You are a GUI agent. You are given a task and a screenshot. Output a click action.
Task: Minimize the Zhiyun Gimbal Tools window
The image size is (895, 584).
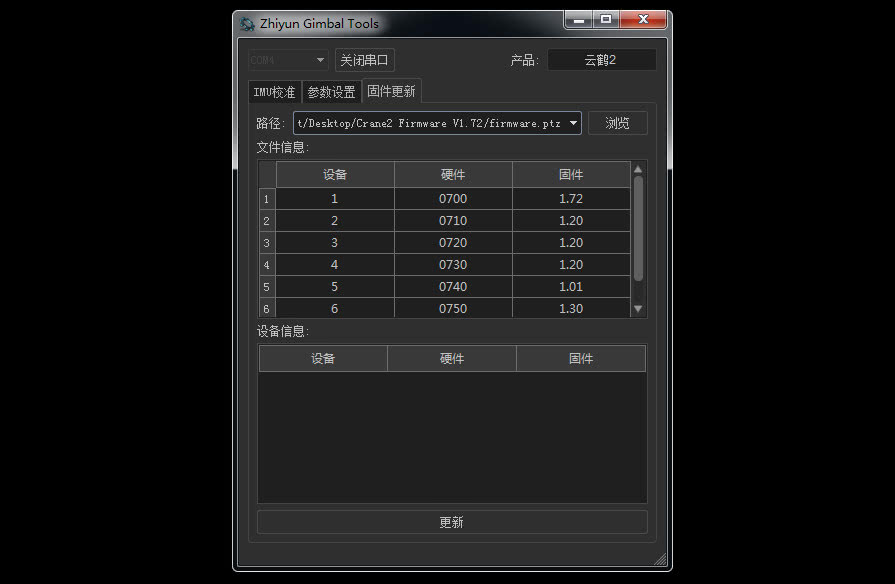click(x=579, y=19)
